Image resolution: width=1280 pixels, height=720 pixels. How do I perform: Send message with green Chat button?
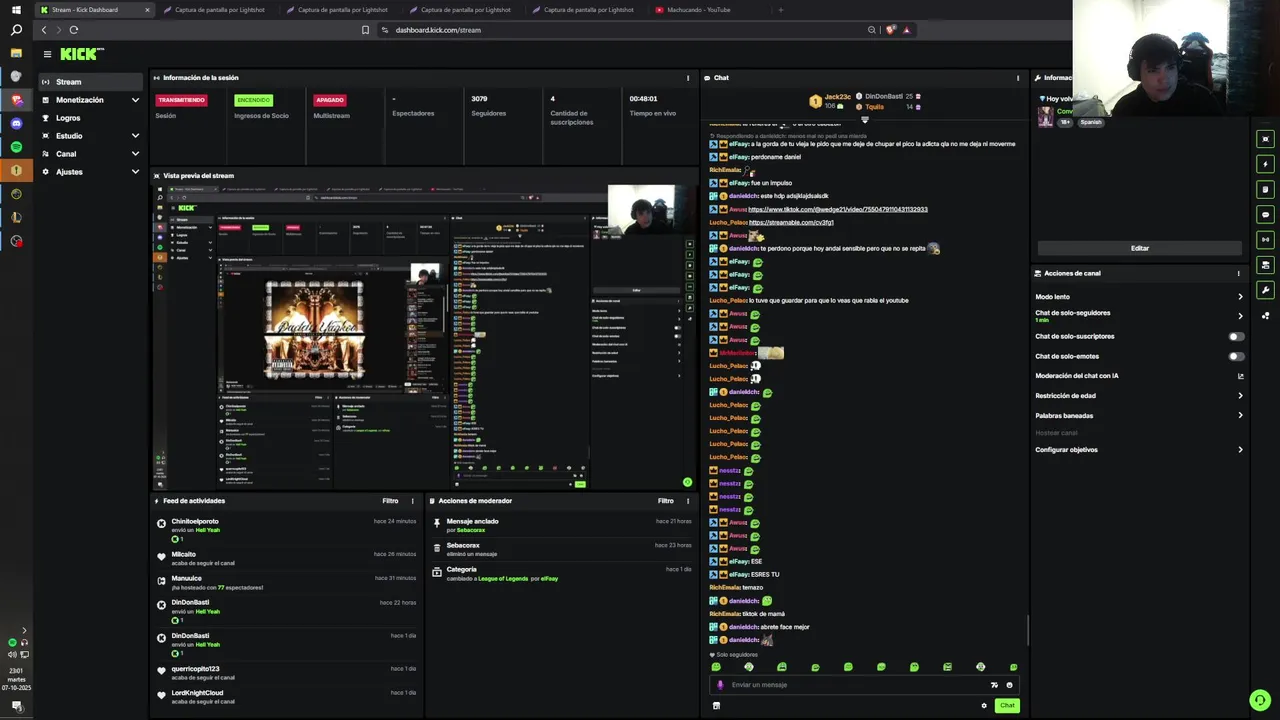coord(1007,705)
